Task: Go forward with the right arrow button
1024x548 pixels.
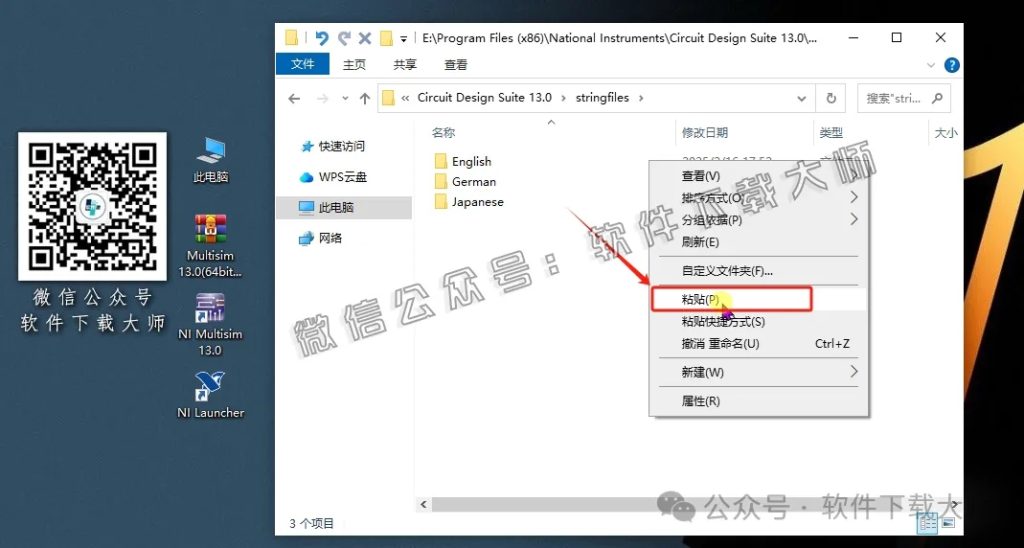Action: [322, 99]
